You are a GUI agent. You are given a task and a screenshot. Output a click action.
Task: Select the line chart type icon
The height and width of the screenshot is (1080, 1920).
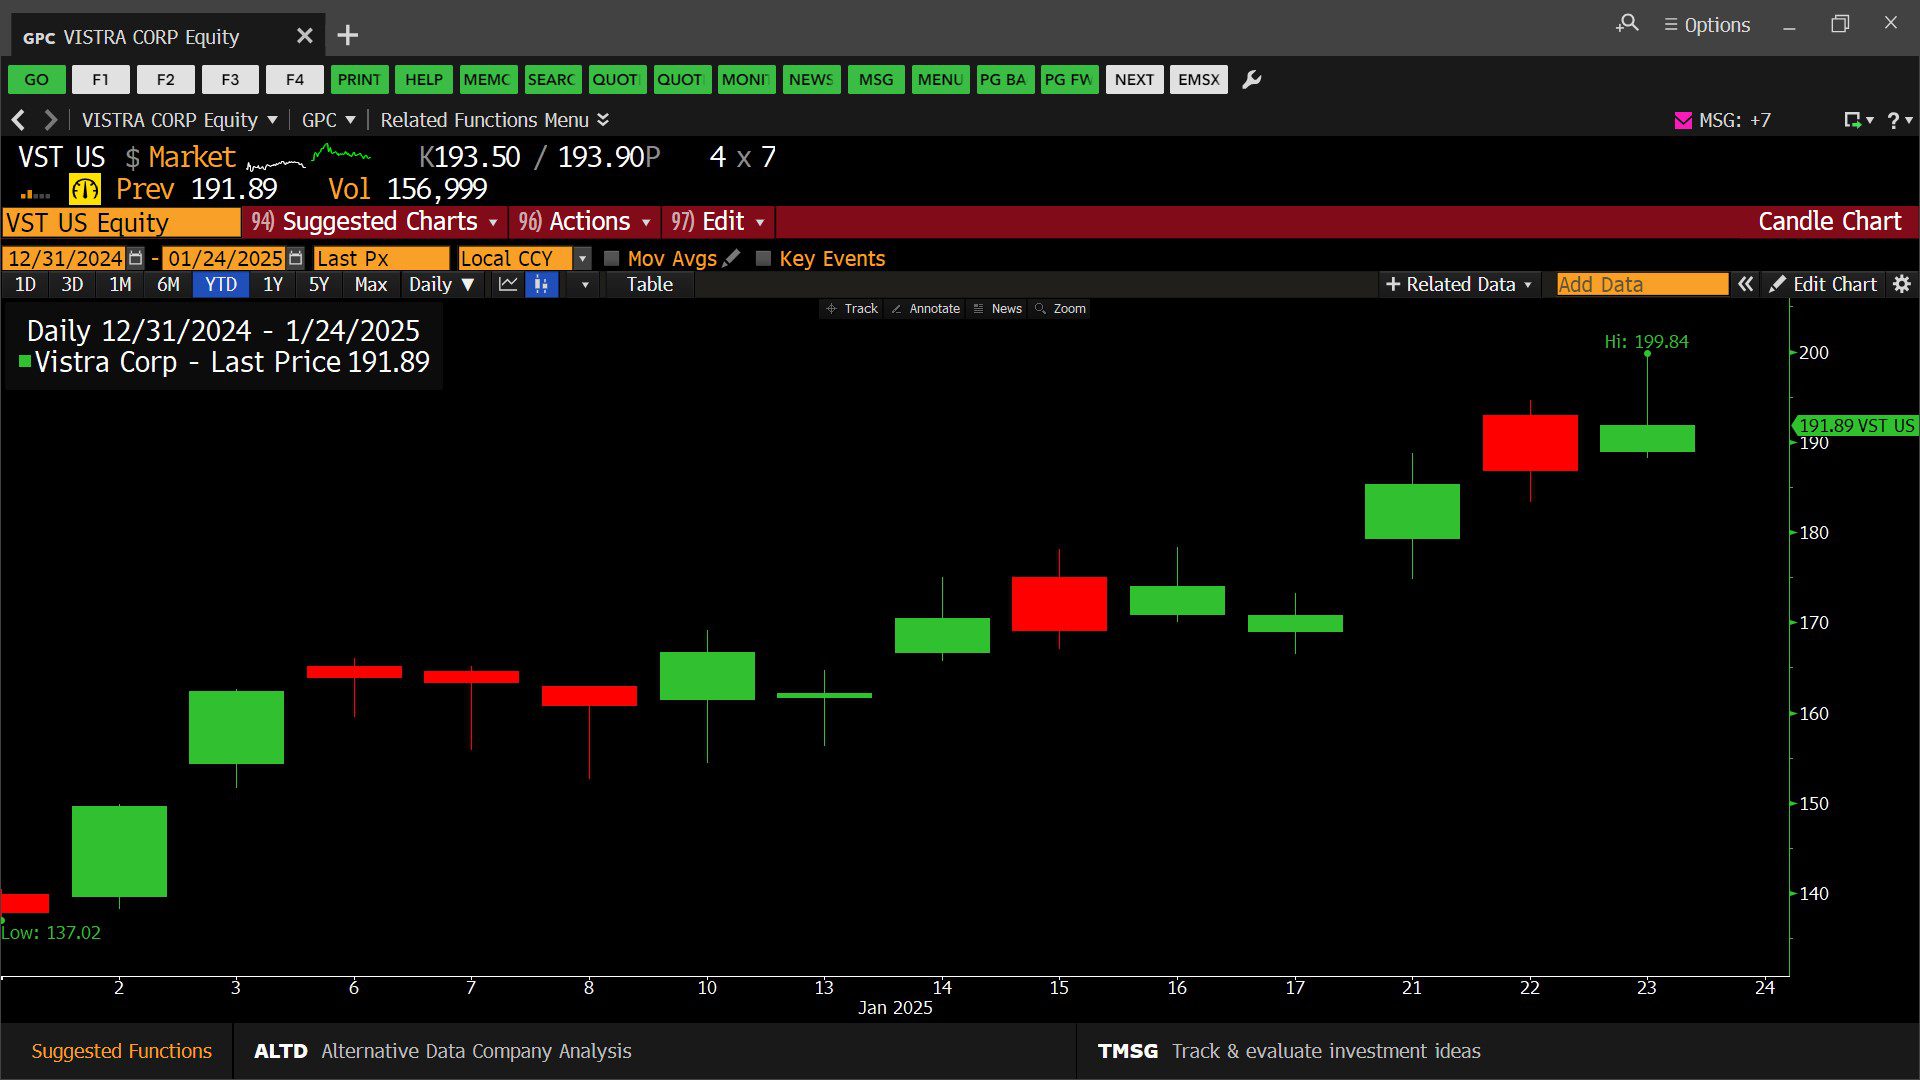pyautogui.click(x=508, y=285)
